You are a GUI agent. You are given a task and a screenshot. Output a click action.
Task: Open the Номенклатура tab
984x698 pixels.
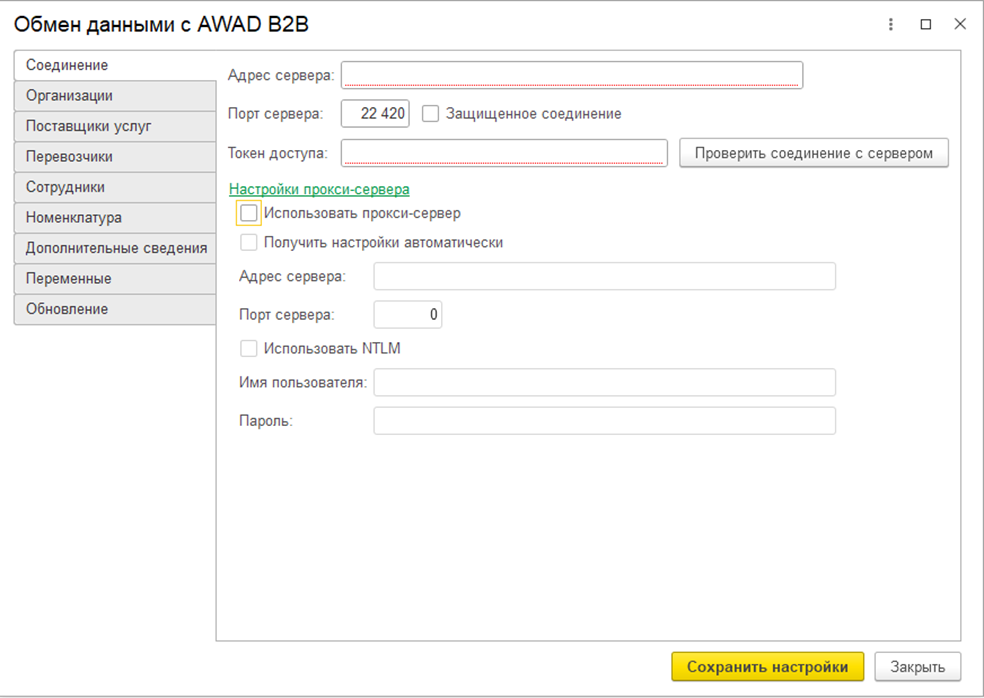[x=114, y=217]
